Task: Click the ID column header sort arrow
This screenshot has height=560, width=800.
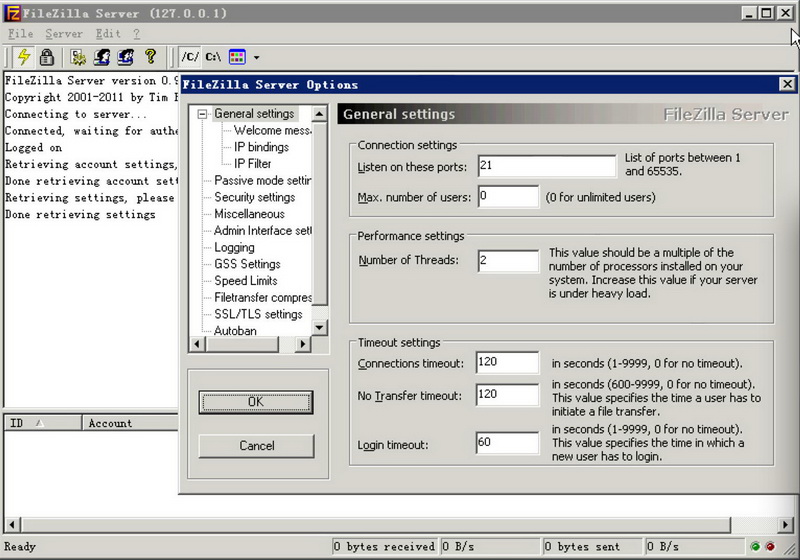Action: [x=40, y=423]
